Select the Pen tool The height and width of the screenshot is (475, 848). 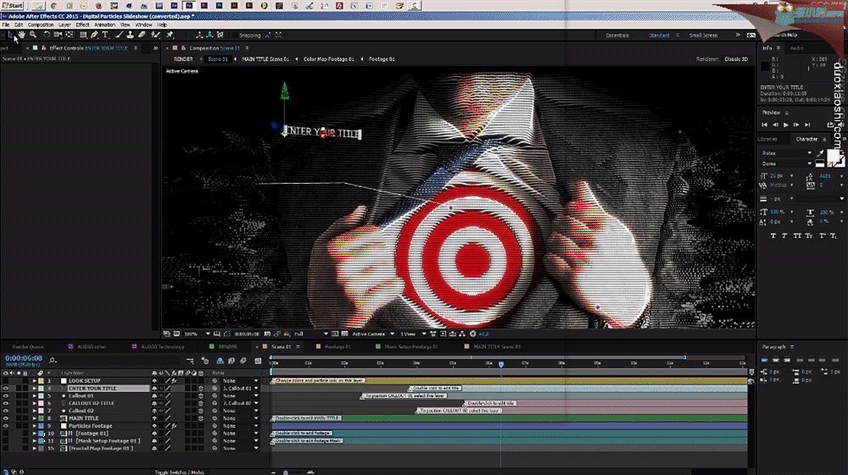94,35
